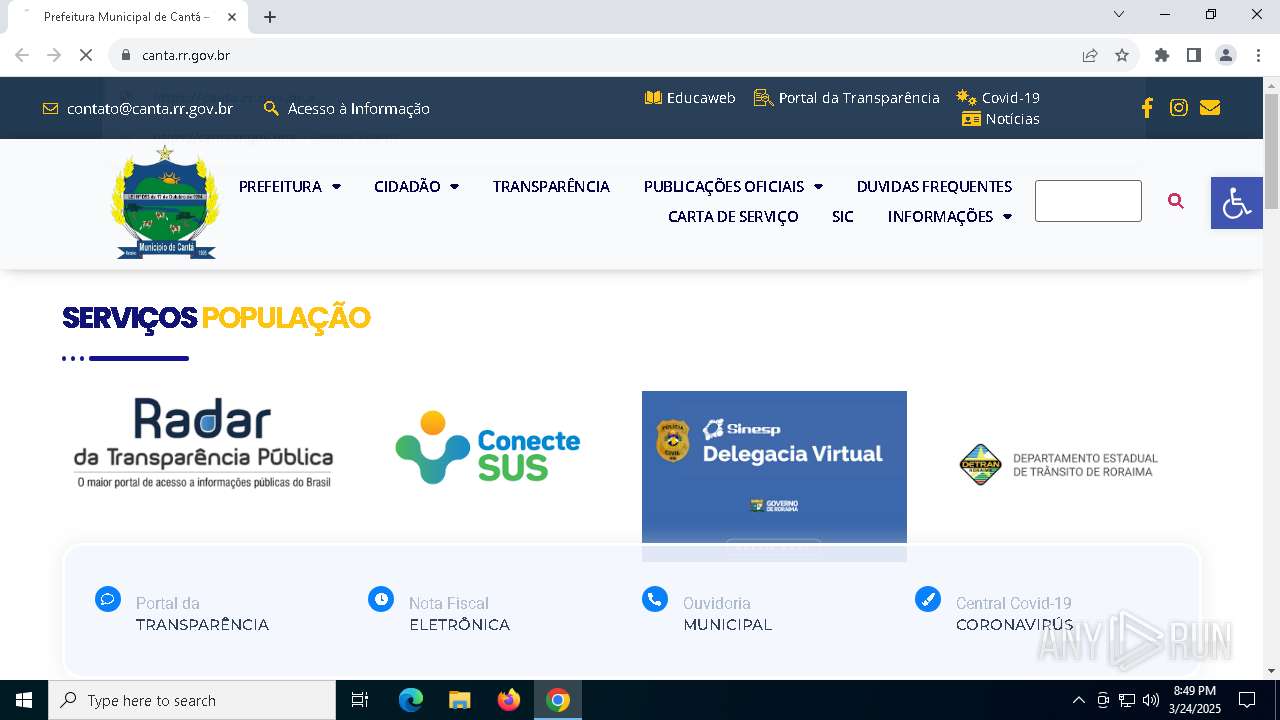Image resolution: width=1280 pixels, height=720 pixels.
Task: Expand the PREFEITURA menu
Action: coord(290,186)
